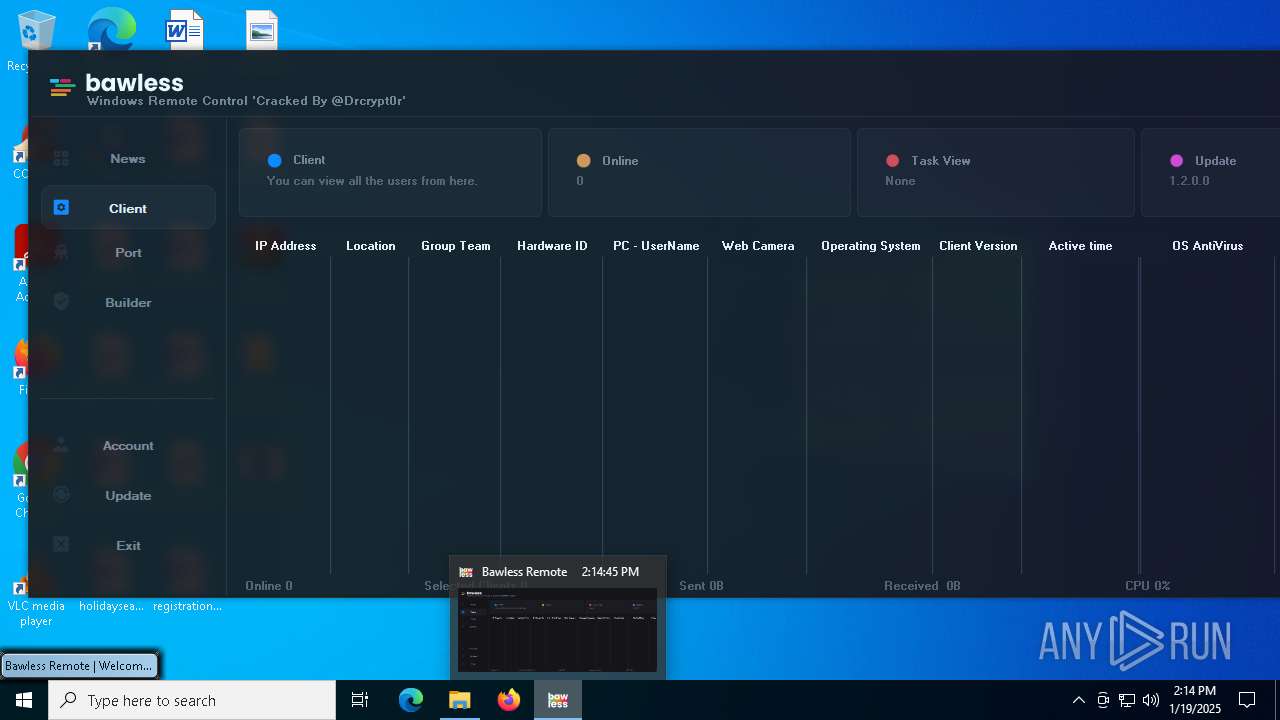Image resolution: width=1280 pixels, height=720 pixels.
Task: Click the blue Client card dot
Action: tap(275, 160)
